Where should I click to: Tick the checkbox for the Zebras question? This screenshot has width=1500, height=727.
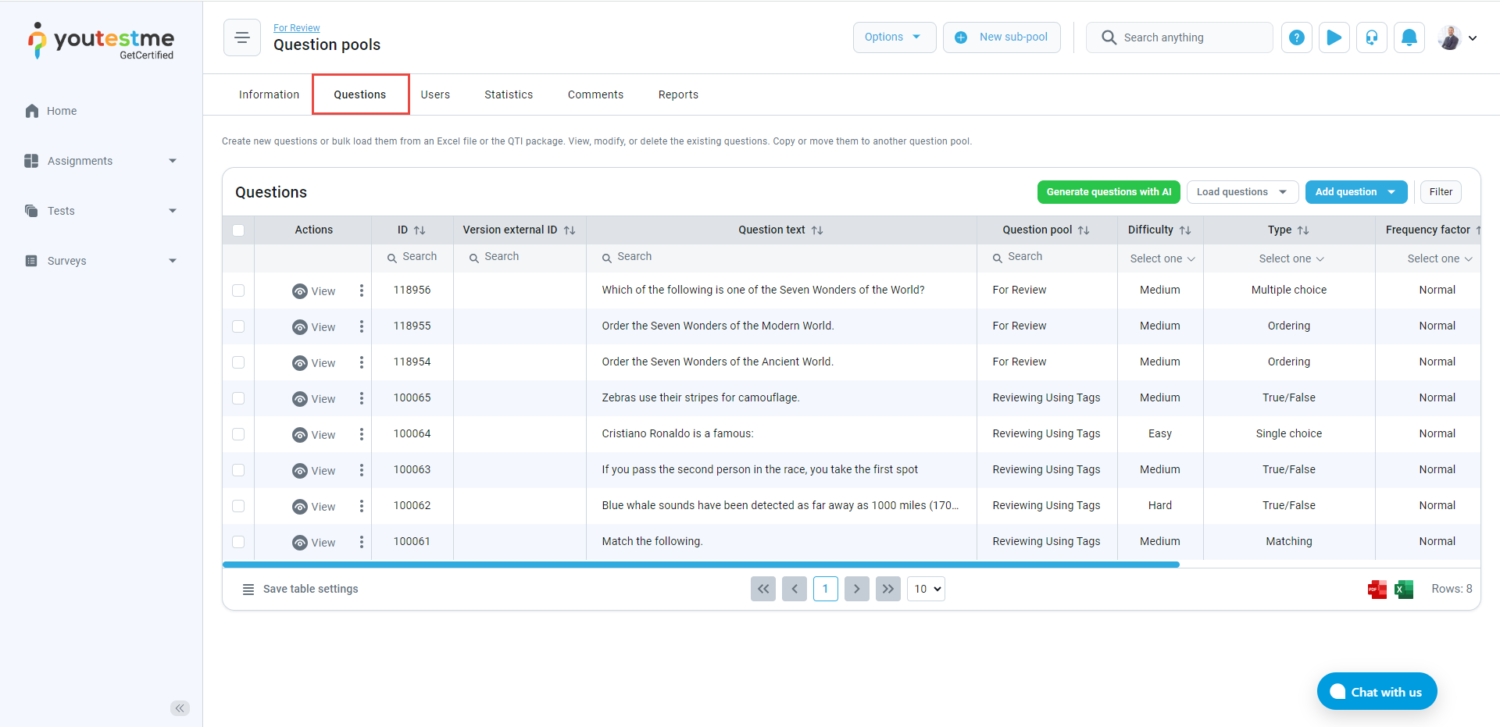[238, 398]
